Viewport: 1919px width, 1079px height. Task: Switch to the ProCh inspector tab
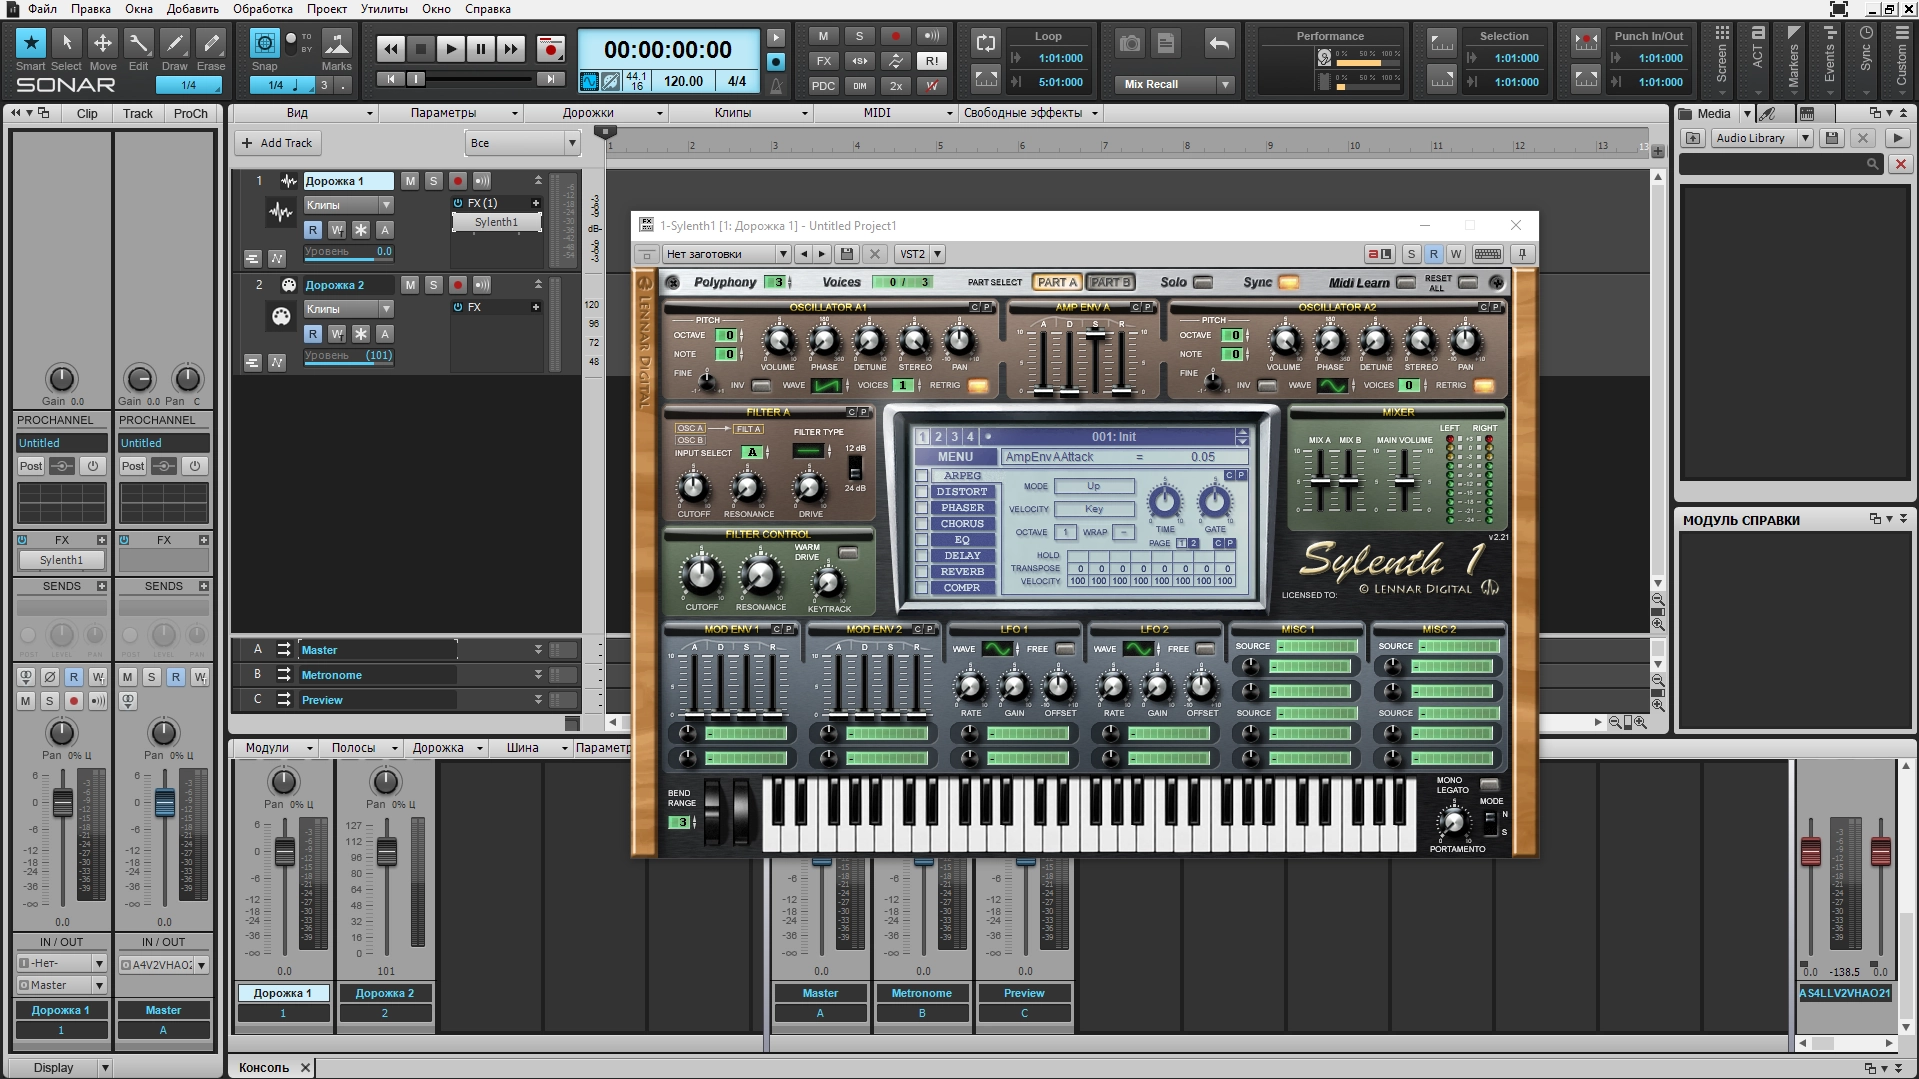coord(191,113)
